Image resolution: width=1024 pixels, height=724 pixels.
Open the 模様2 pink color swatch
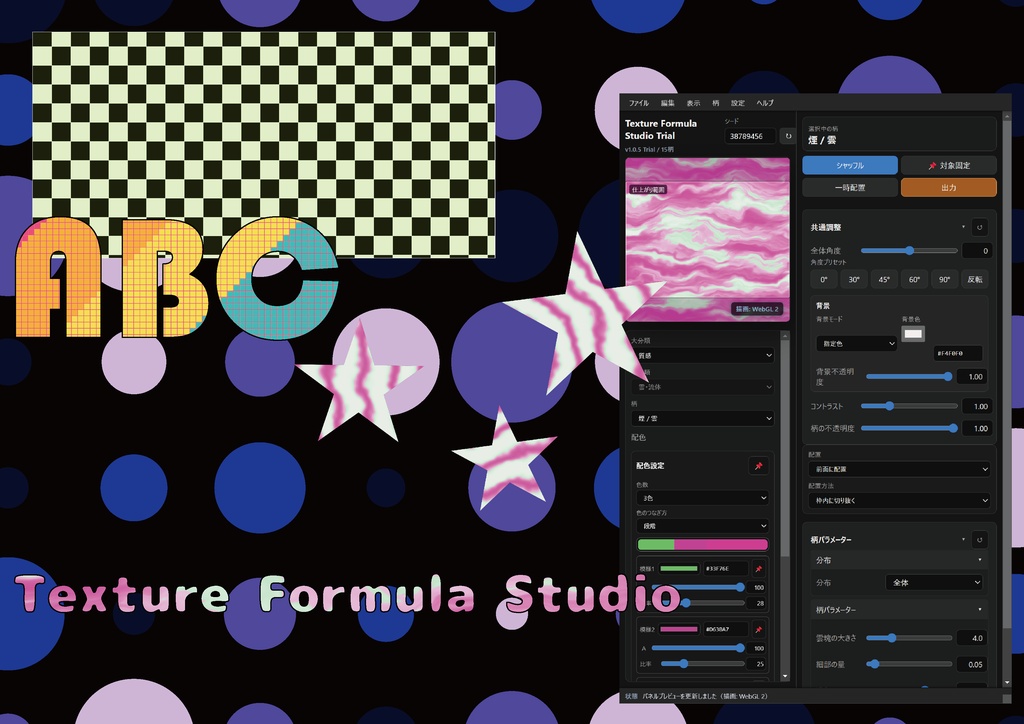point(679,630)
